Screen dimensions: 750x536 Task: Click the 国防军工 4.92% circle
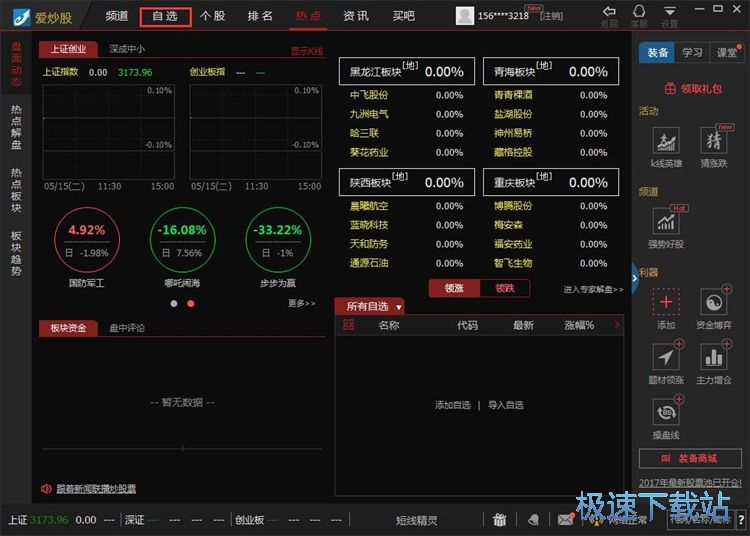[x=87, y=240]
